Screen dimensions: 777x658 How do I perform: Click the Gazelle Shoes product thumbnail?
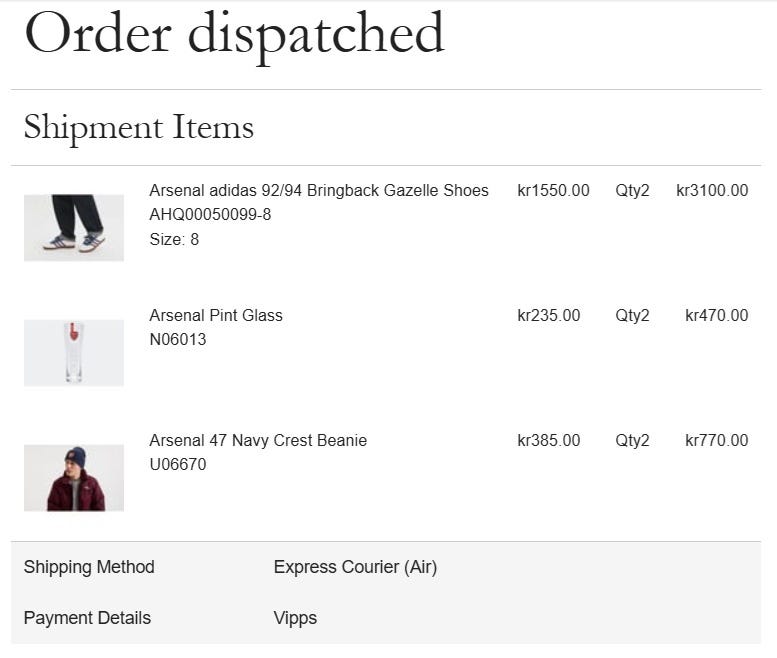[74, 228]
